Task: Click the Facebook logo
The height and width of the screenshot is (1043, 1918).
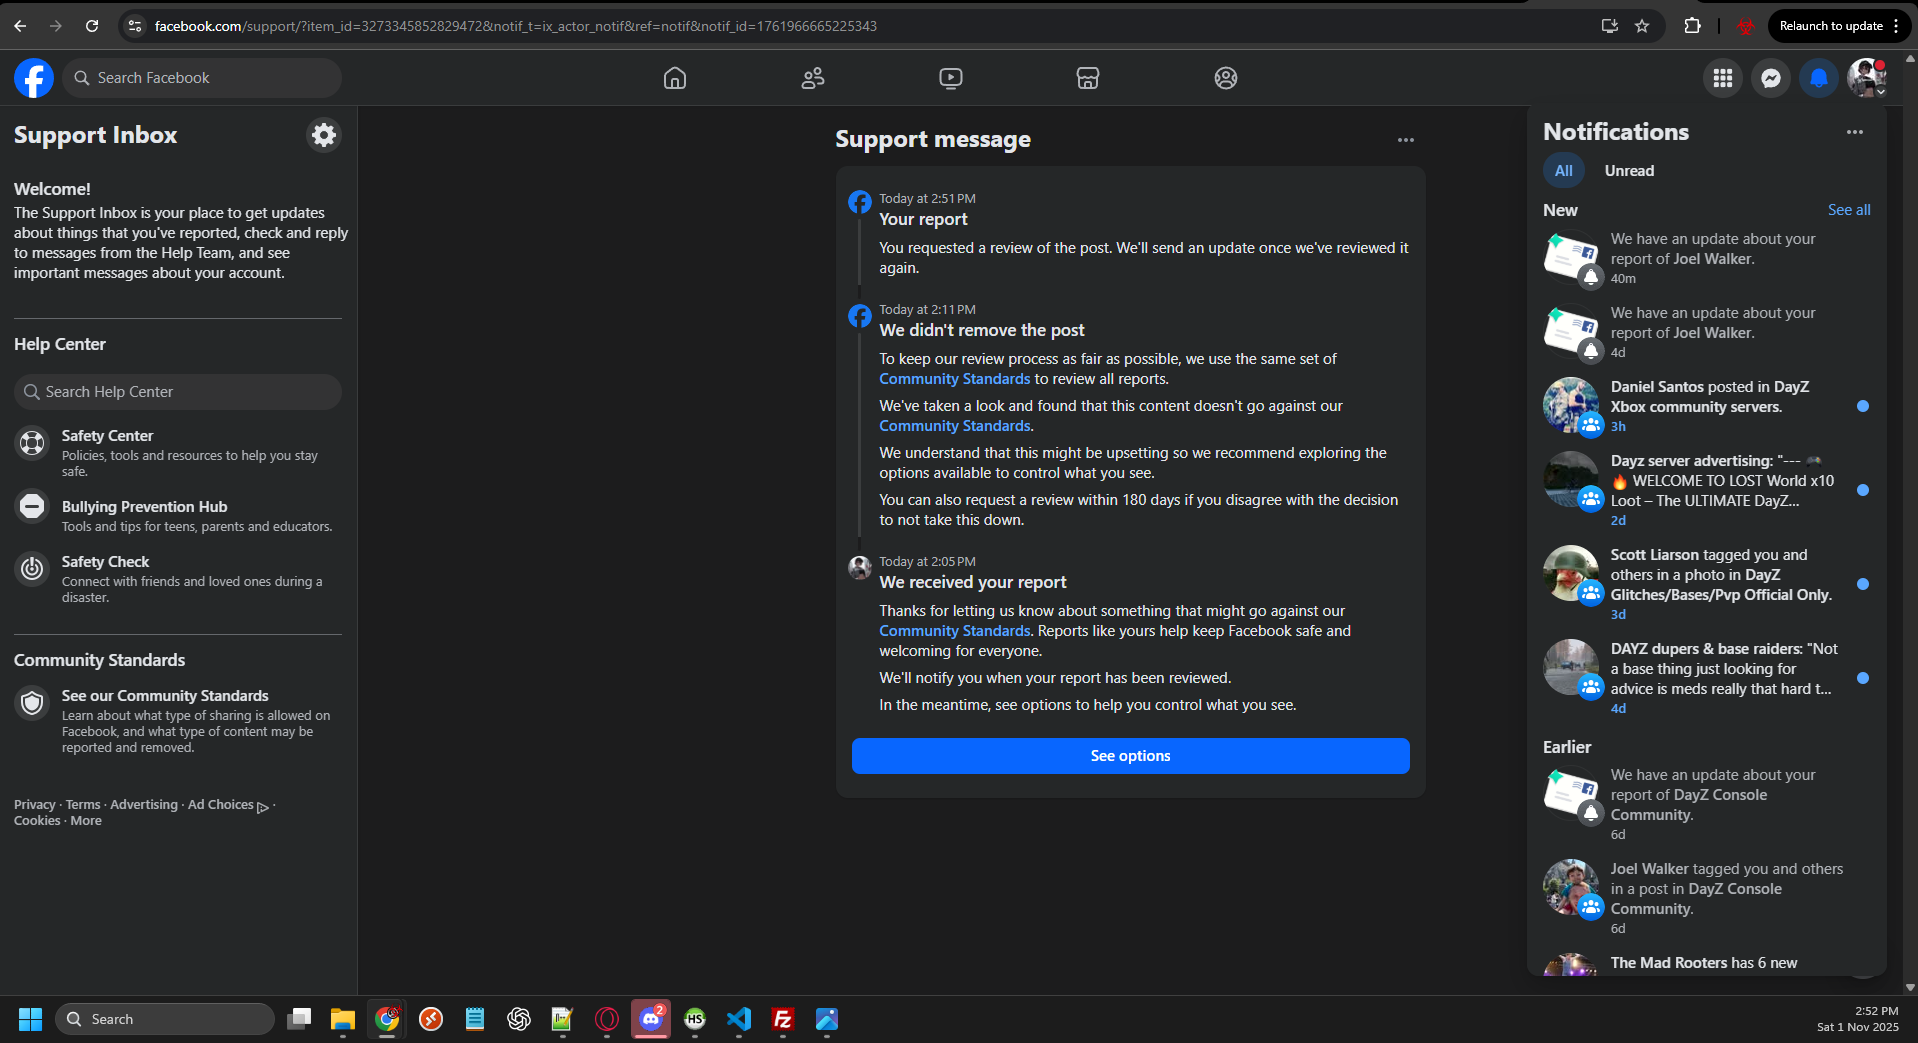Action: click(x=34, y=78)
